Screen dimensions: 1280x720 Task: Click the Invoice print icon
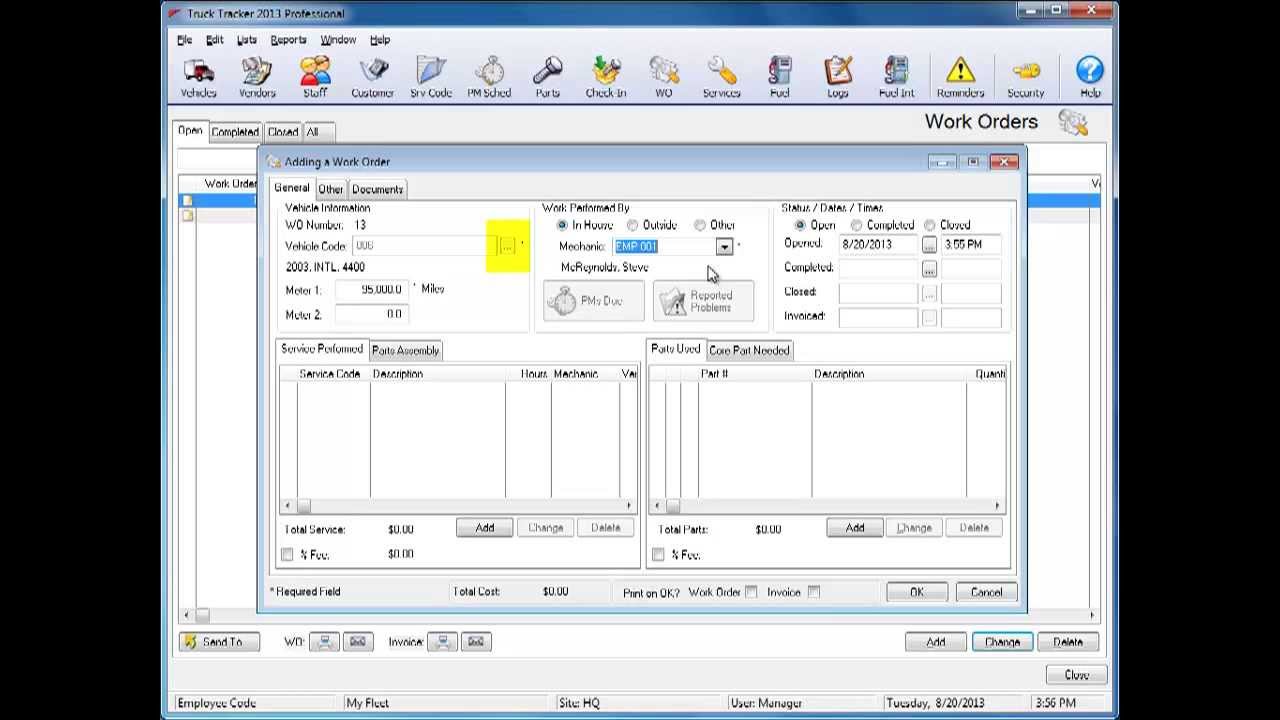443,642
